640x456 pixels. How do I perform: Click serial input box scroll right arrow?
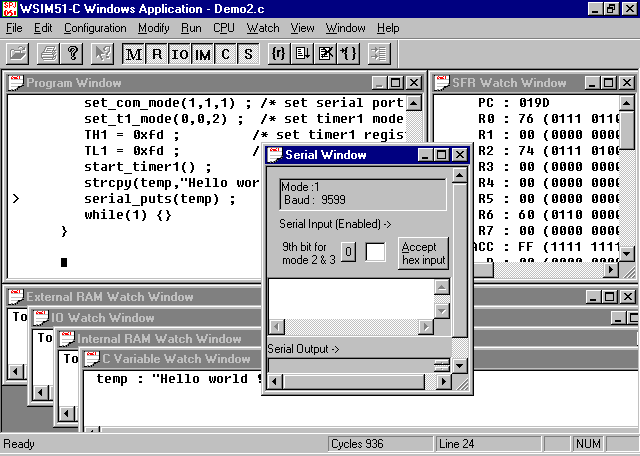click(426, 327)
